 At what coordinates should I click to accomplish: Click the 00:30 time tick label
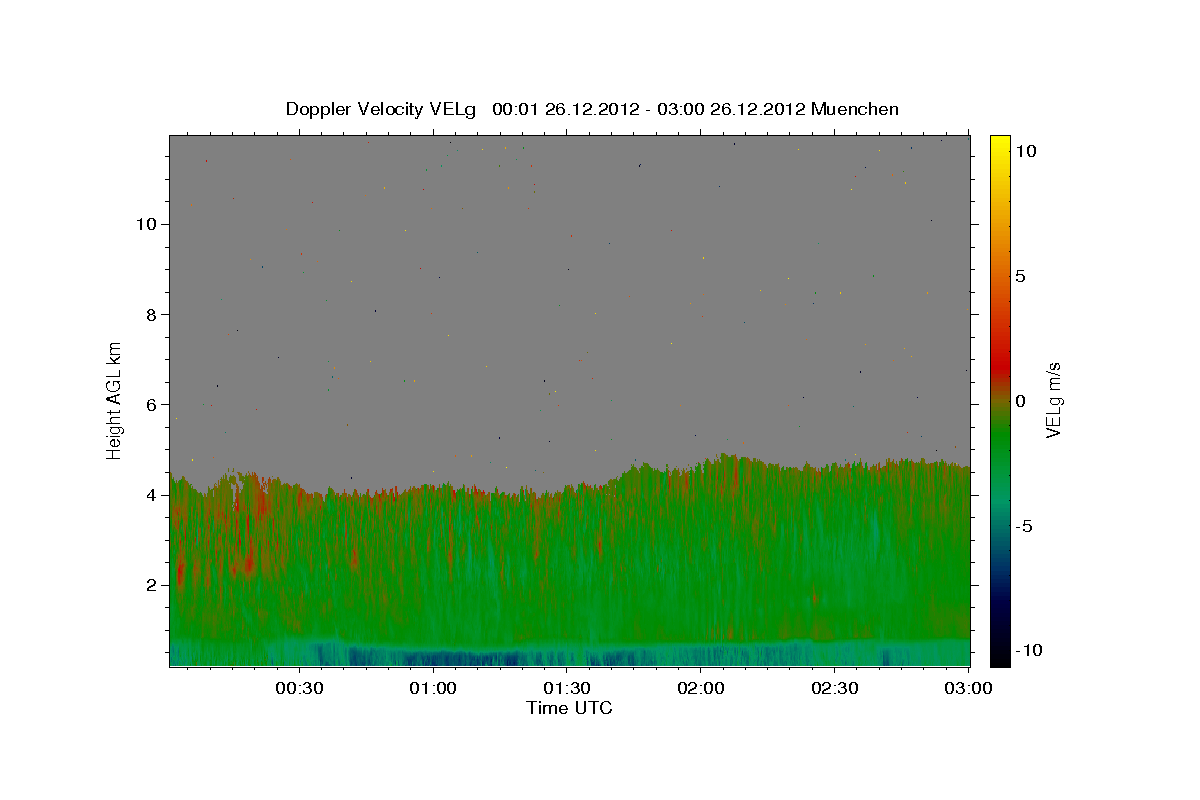click(299, 689)
